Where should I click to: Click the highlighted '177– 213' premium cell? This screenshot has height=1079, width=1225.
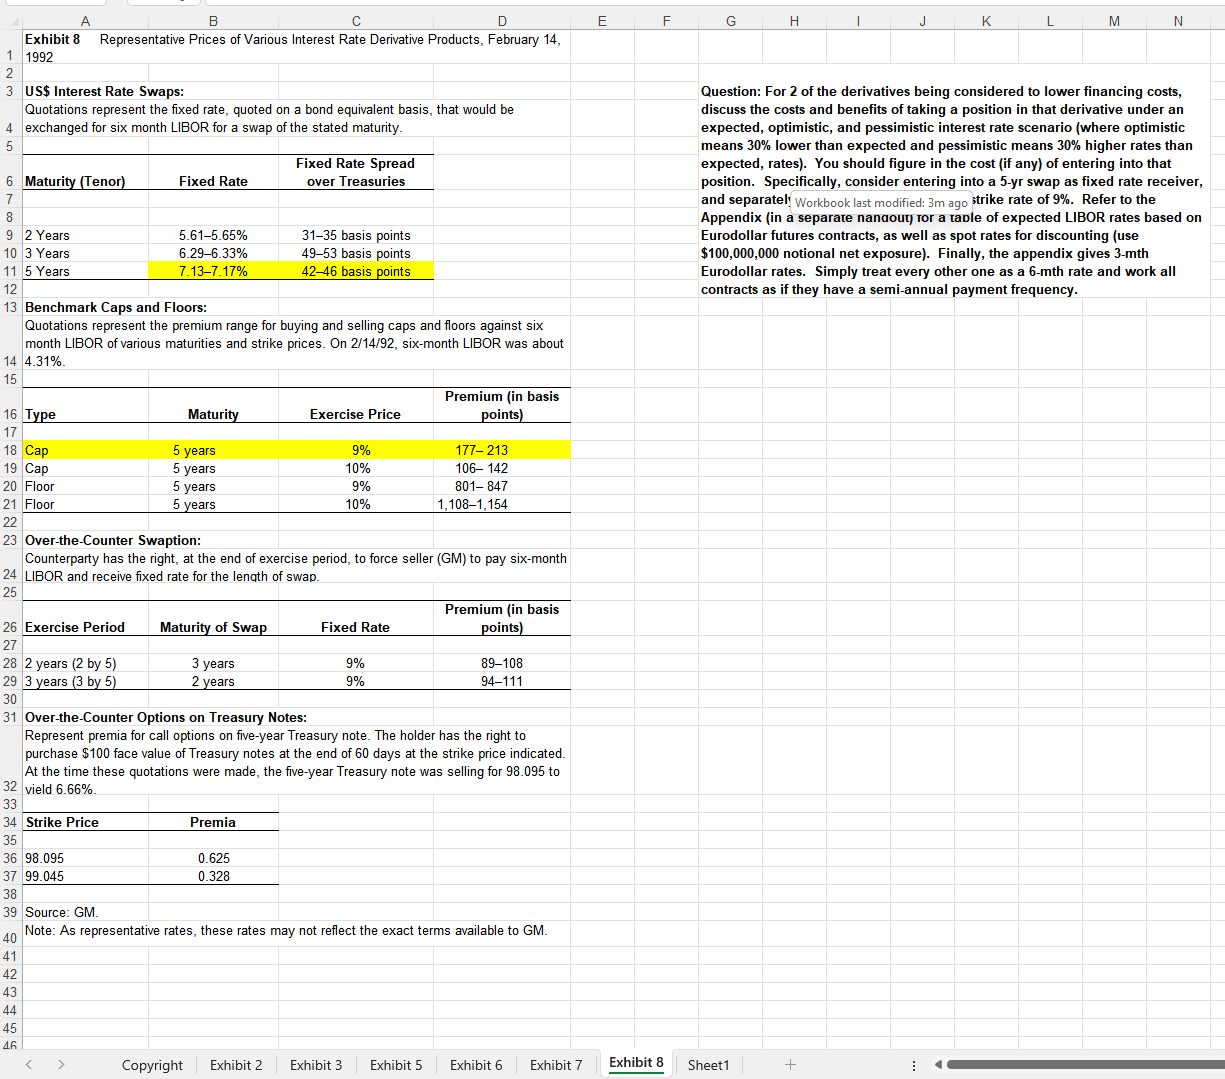click(x=502, y=450)
